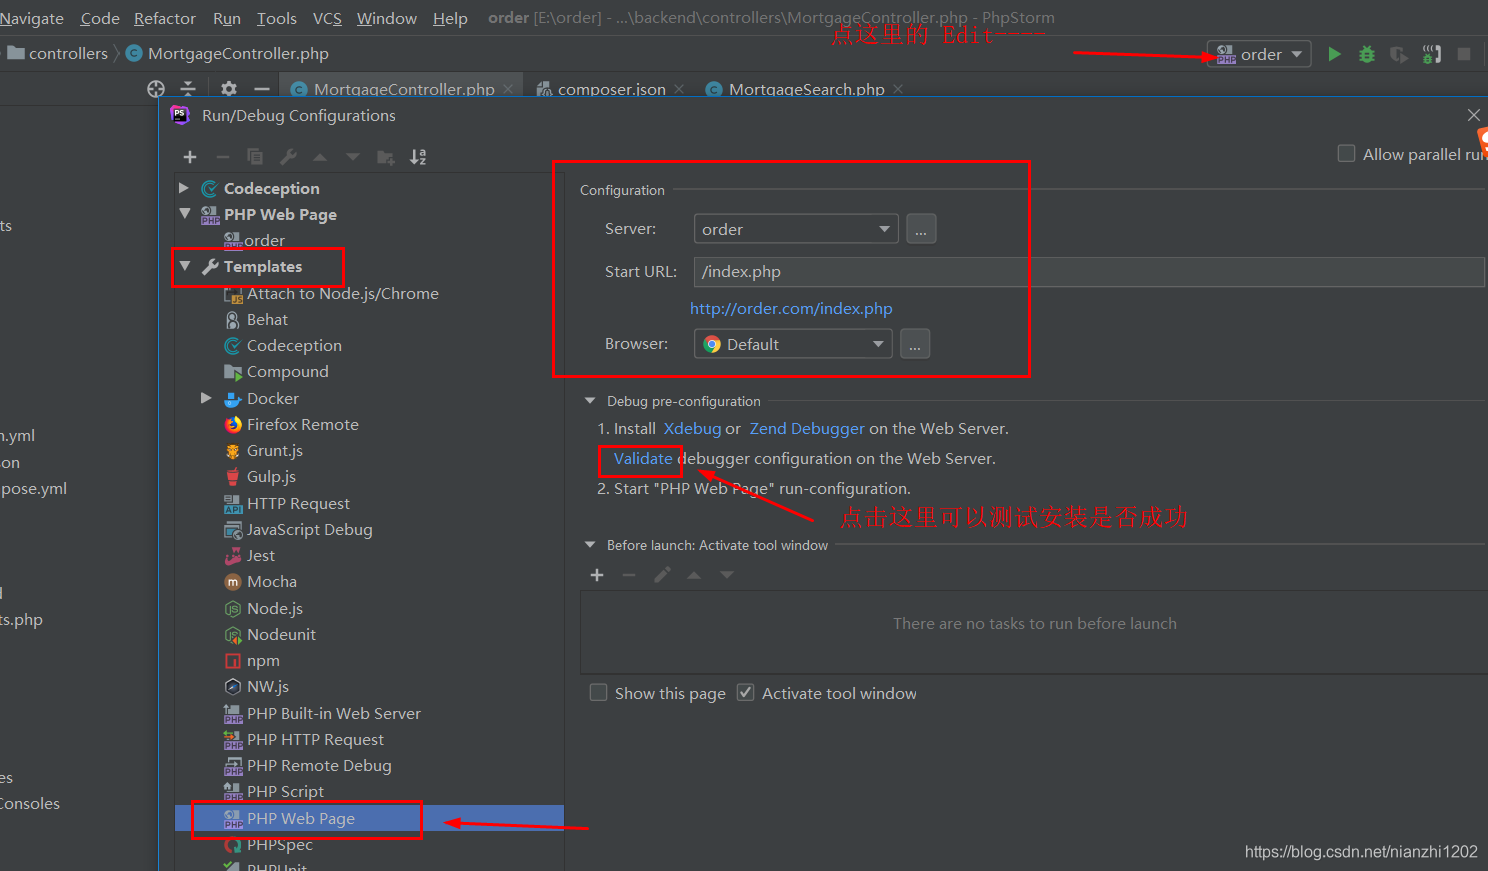Edit templates wrench icon in dialog toolbar
Screen dimensions: 1488x871
click(x=288, y=157)
